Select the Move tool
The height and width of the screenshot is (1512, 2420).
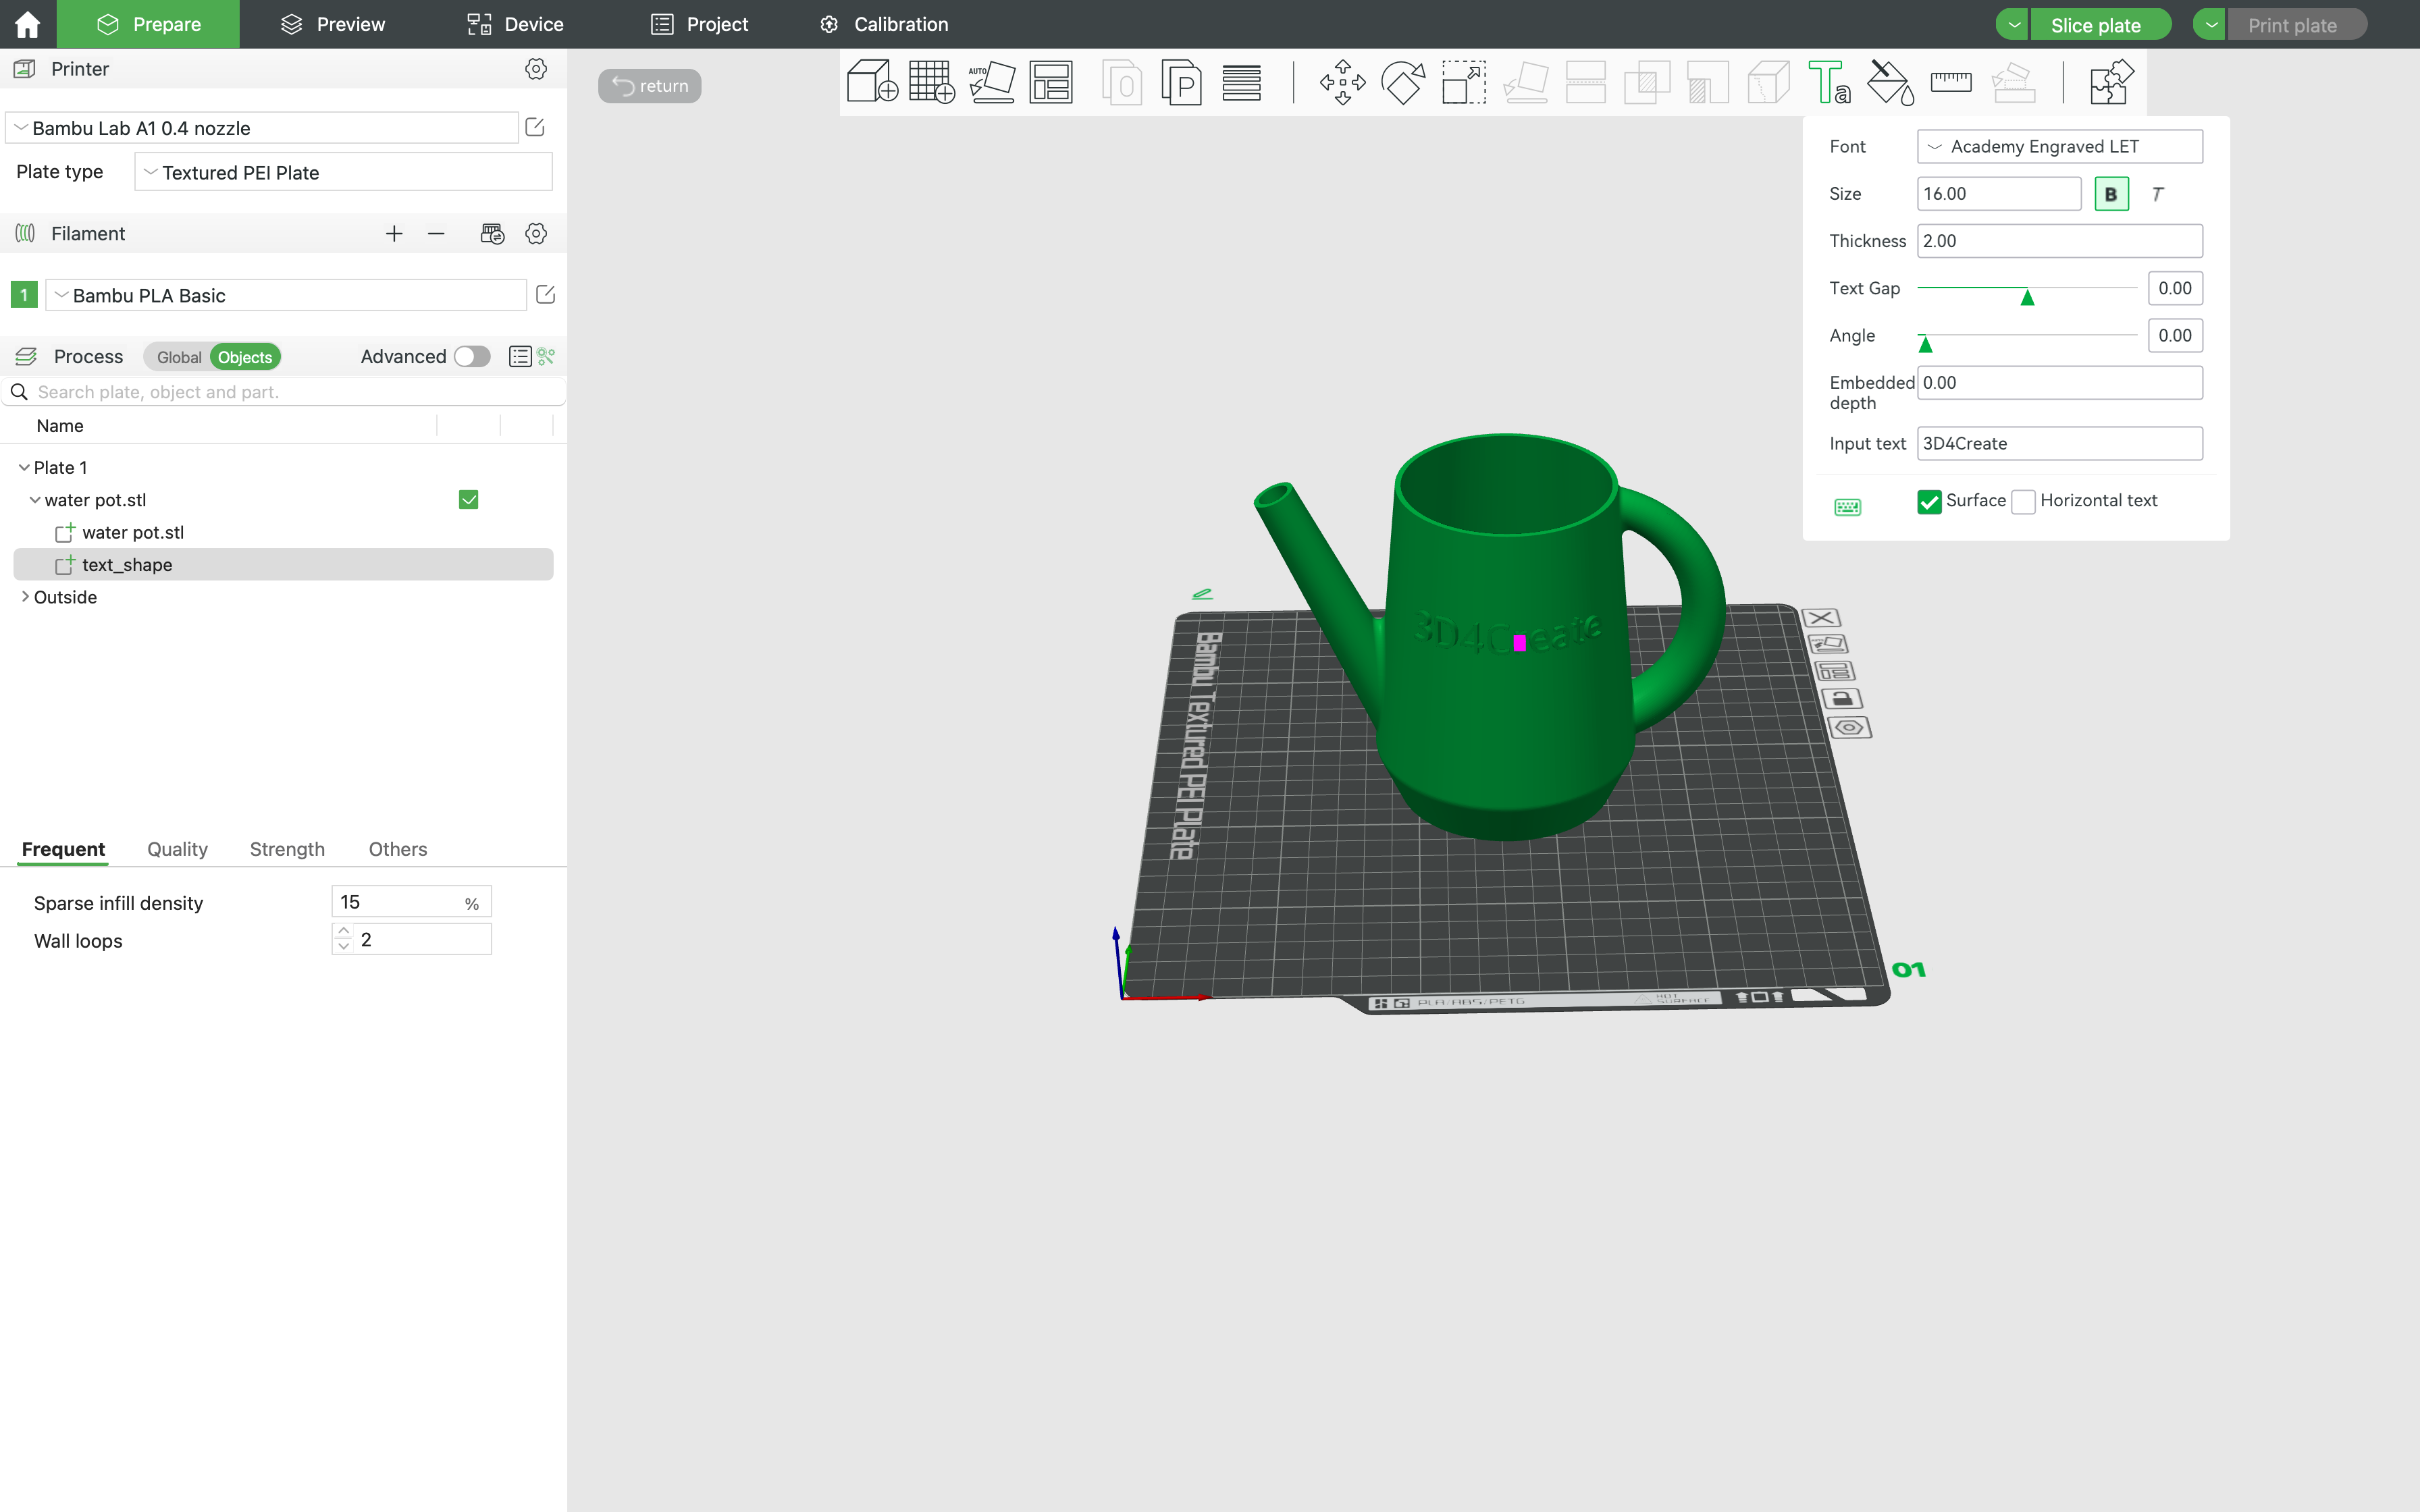(1342, 82)
